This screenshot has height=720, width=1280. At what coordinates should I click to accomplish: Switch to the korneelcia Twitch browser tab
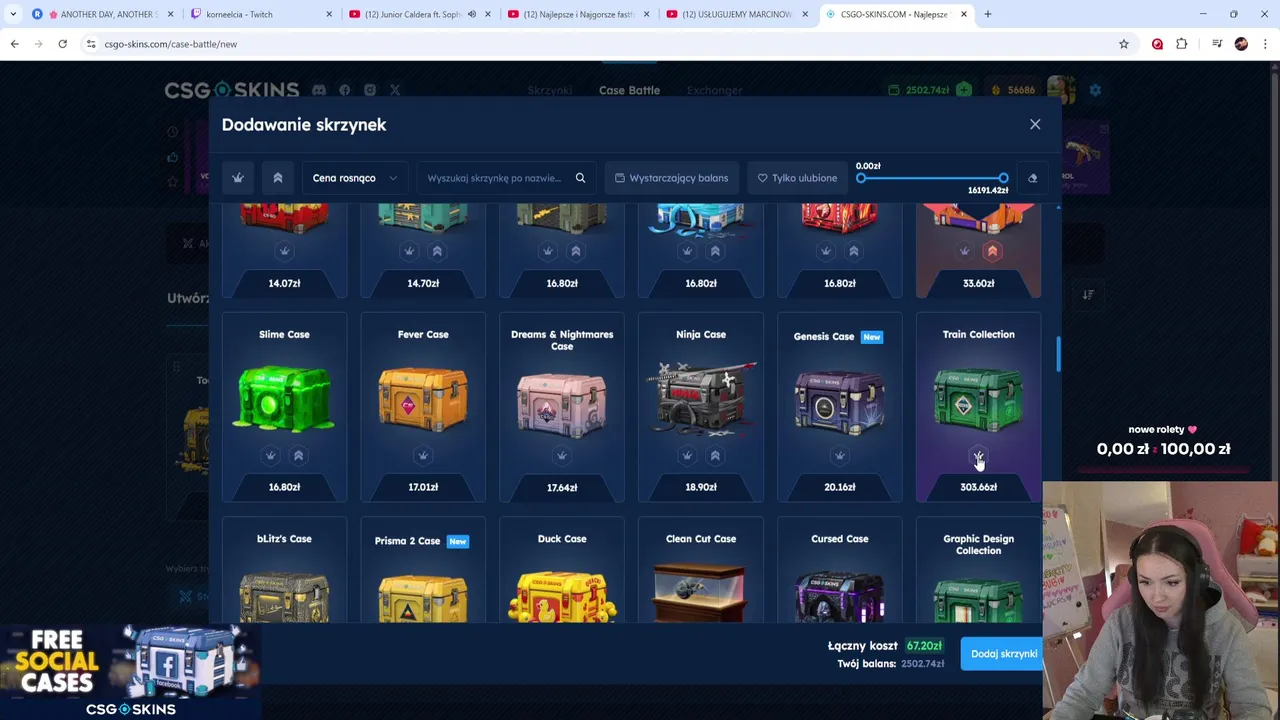click(260, 14)
